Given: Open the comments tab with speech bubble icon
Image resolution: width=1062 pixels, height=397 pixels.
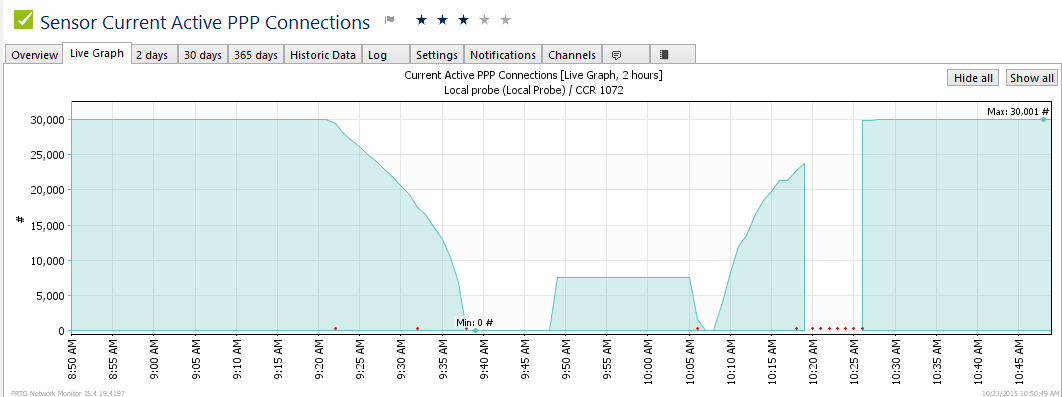Looking at the screenshot, I should (625, 55).
